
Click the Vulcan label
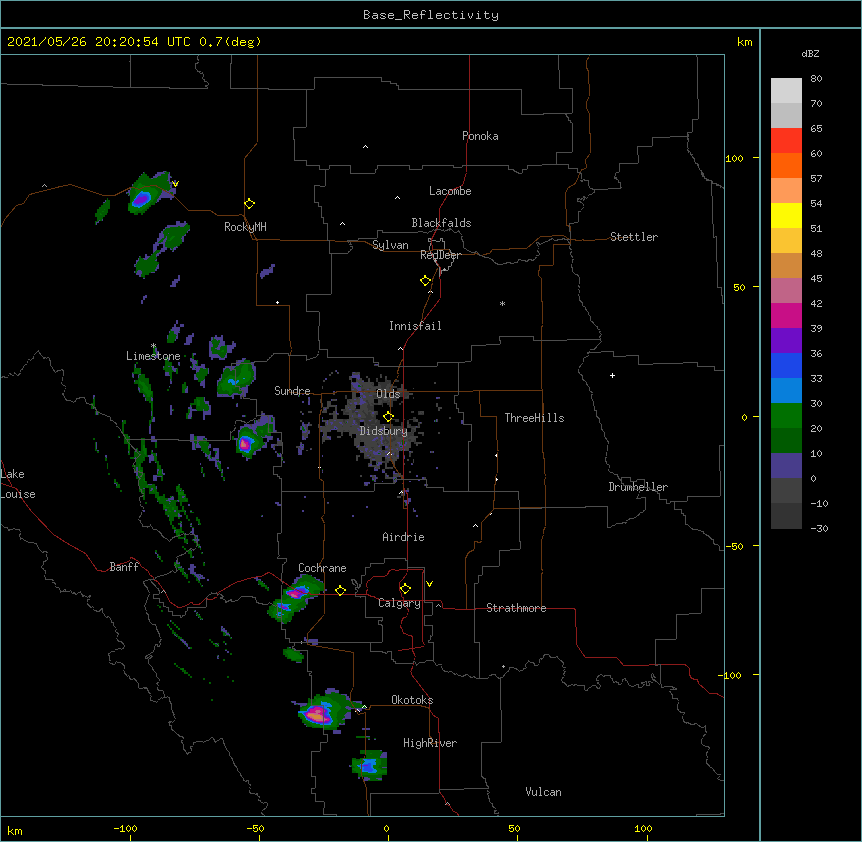click(543, 792)
